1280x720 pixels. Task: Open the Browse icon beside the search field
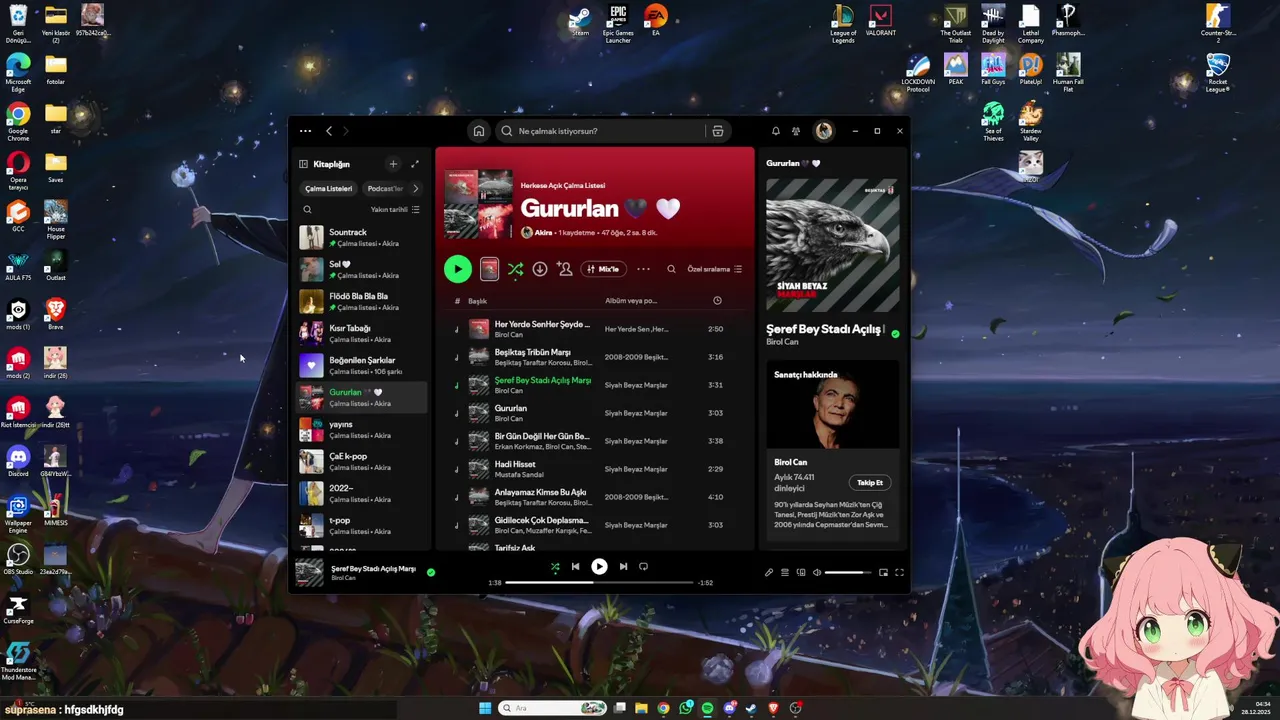[x=717, y=131]
